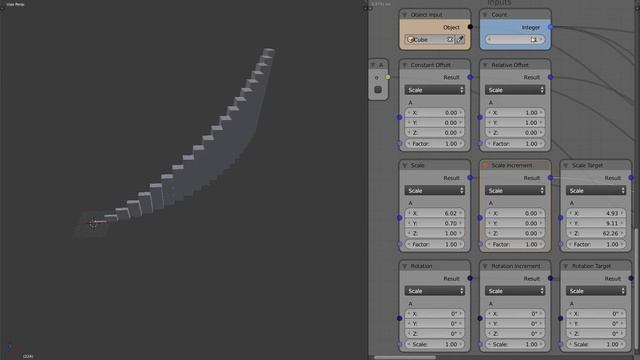Collapse the Scale node via header triangle
Screen dimensions: 640x360
pyautogui.click(x=405, y=165)
